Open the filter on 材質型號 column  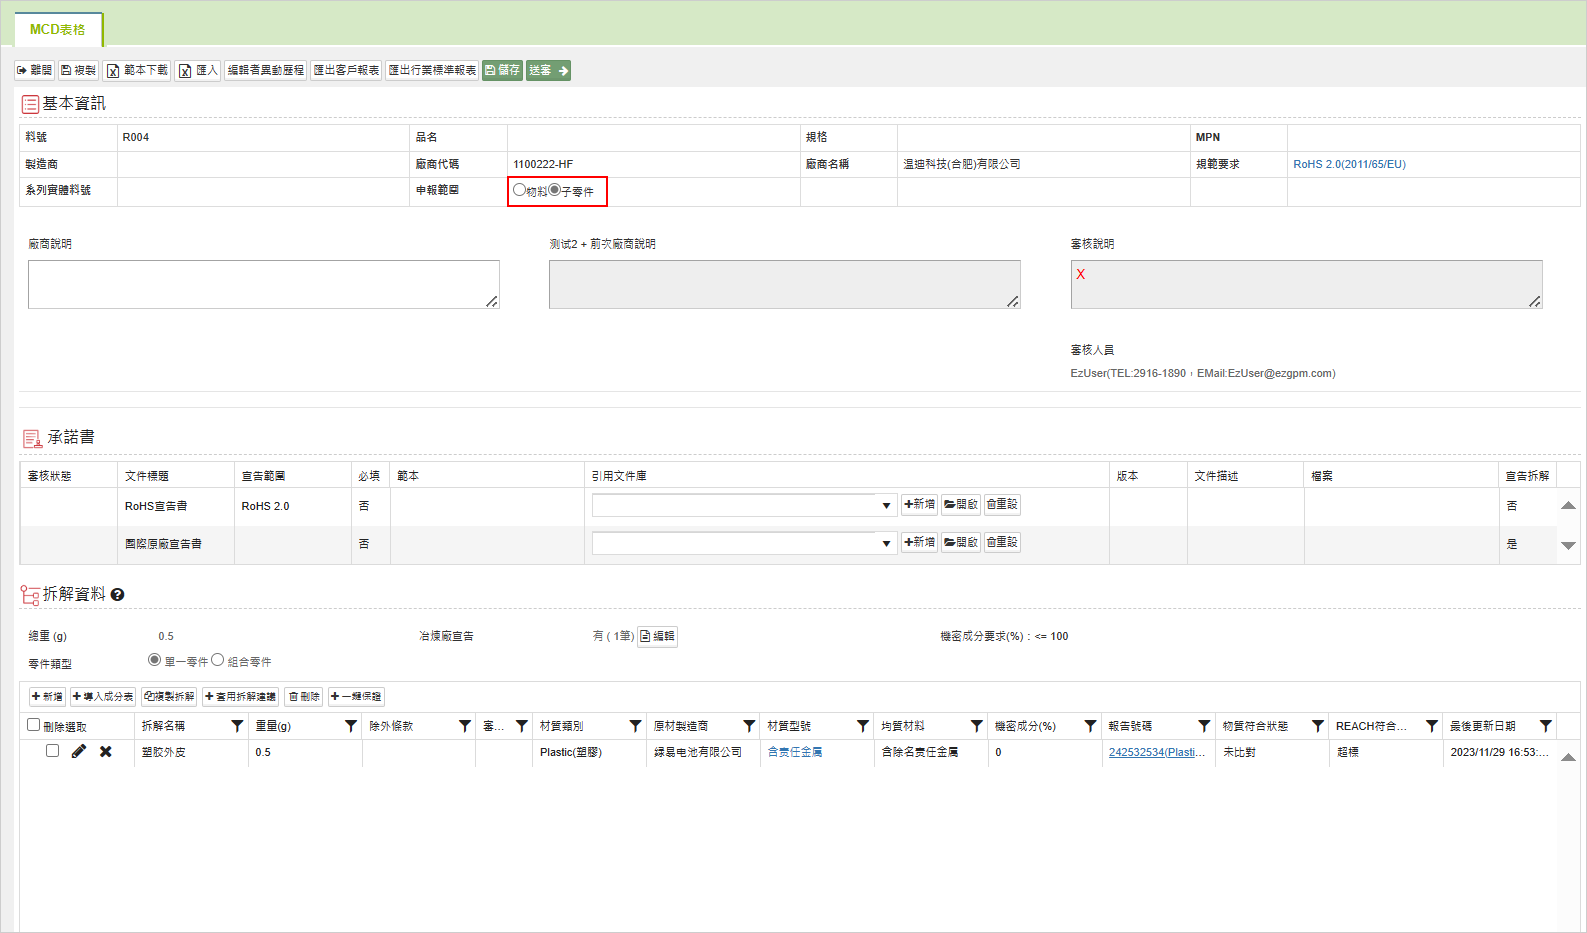863,726
